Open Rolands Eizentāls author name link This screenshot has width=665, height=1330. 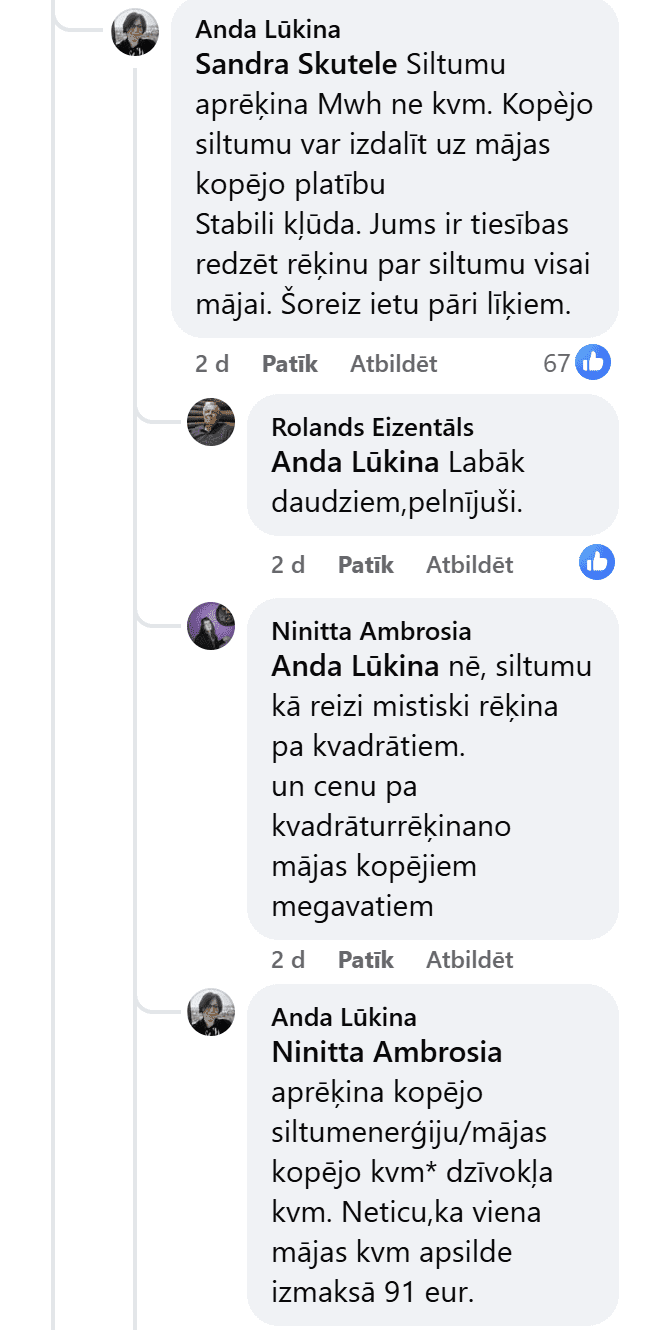pos(372,427)
